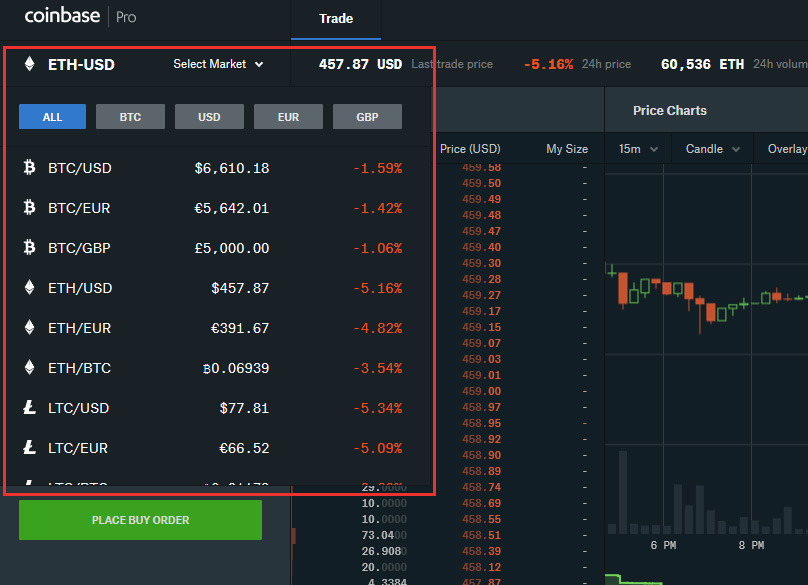The width and height of the screenshot is (808, 585).
Task: Open the 15m timeframe dropdown
Action: [638, 149]
